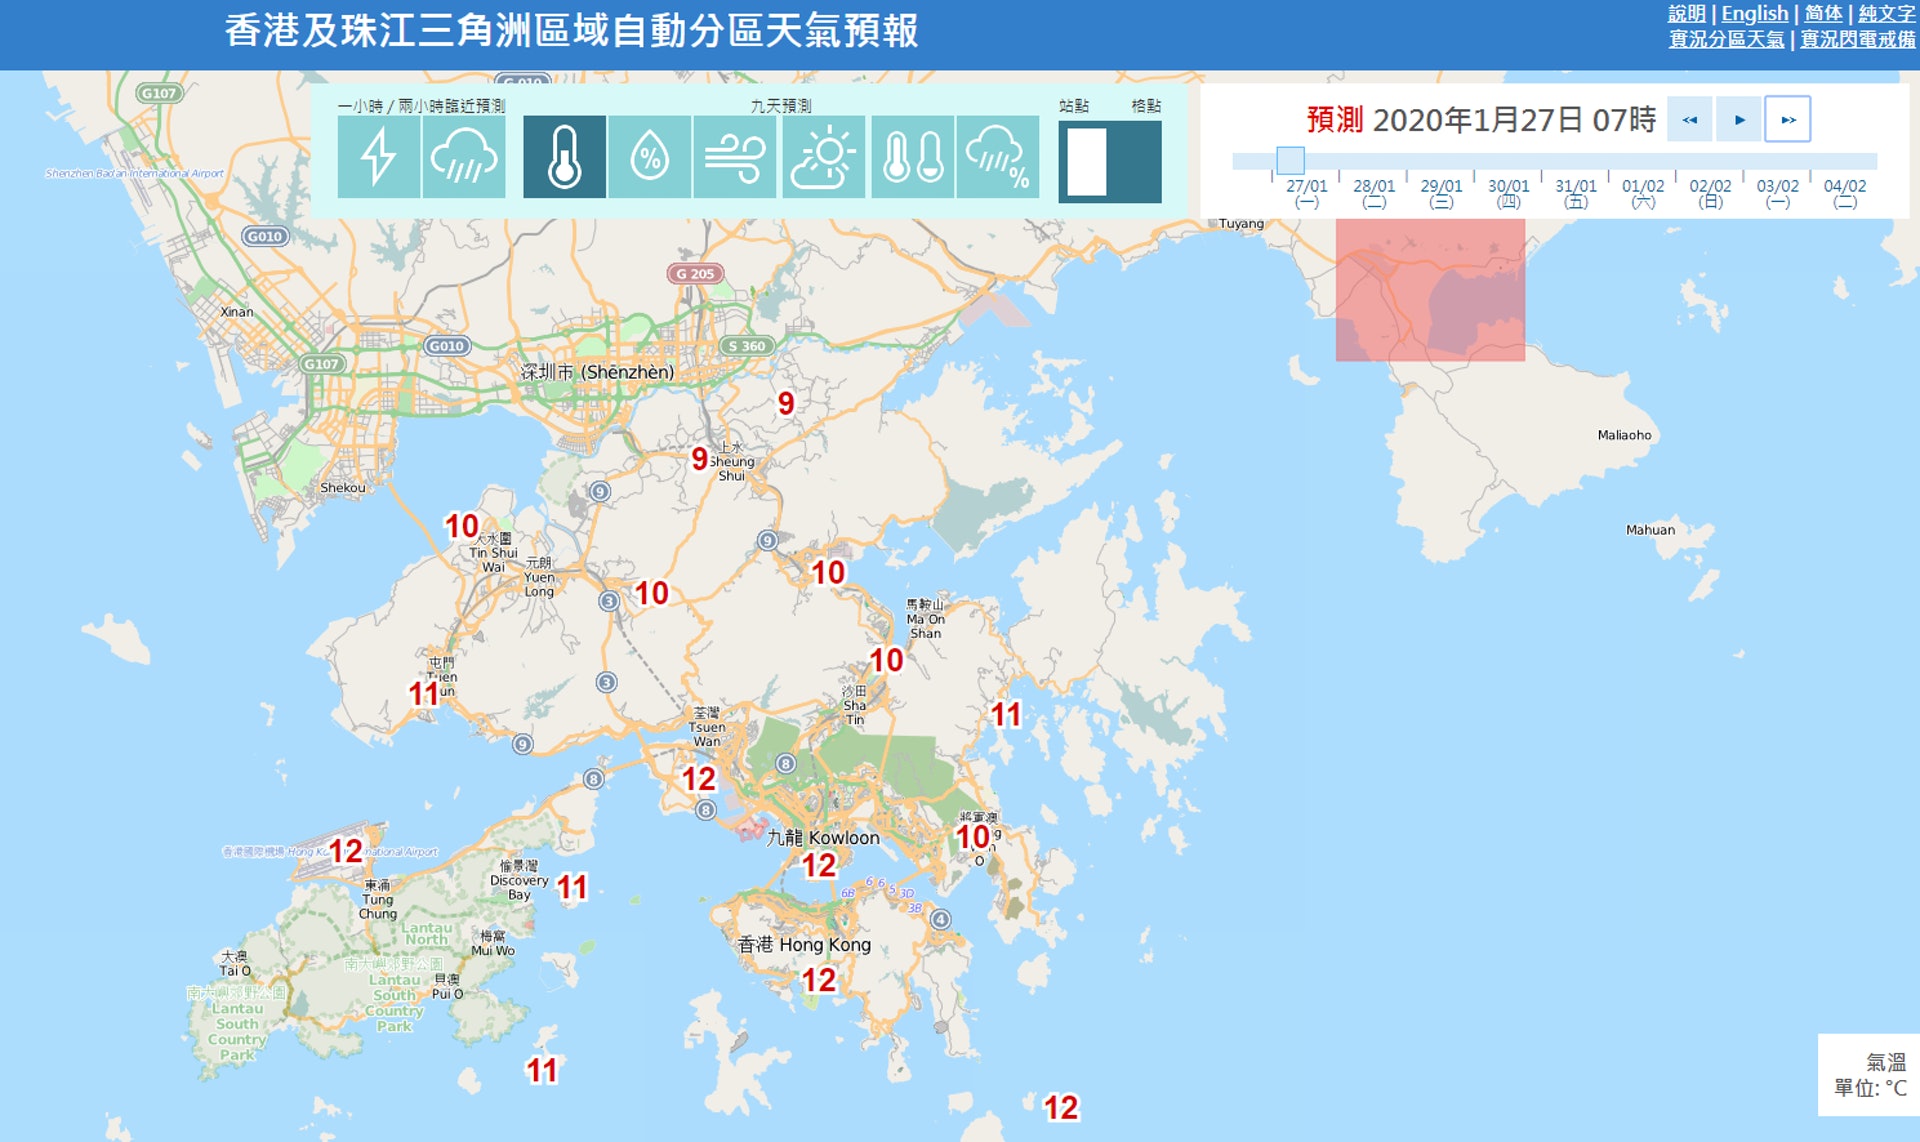This screenshot has width=1920, height=1142.
Task: Open the lightning nowcast icon
Action: pyautogui.click(x=378, y=157)
